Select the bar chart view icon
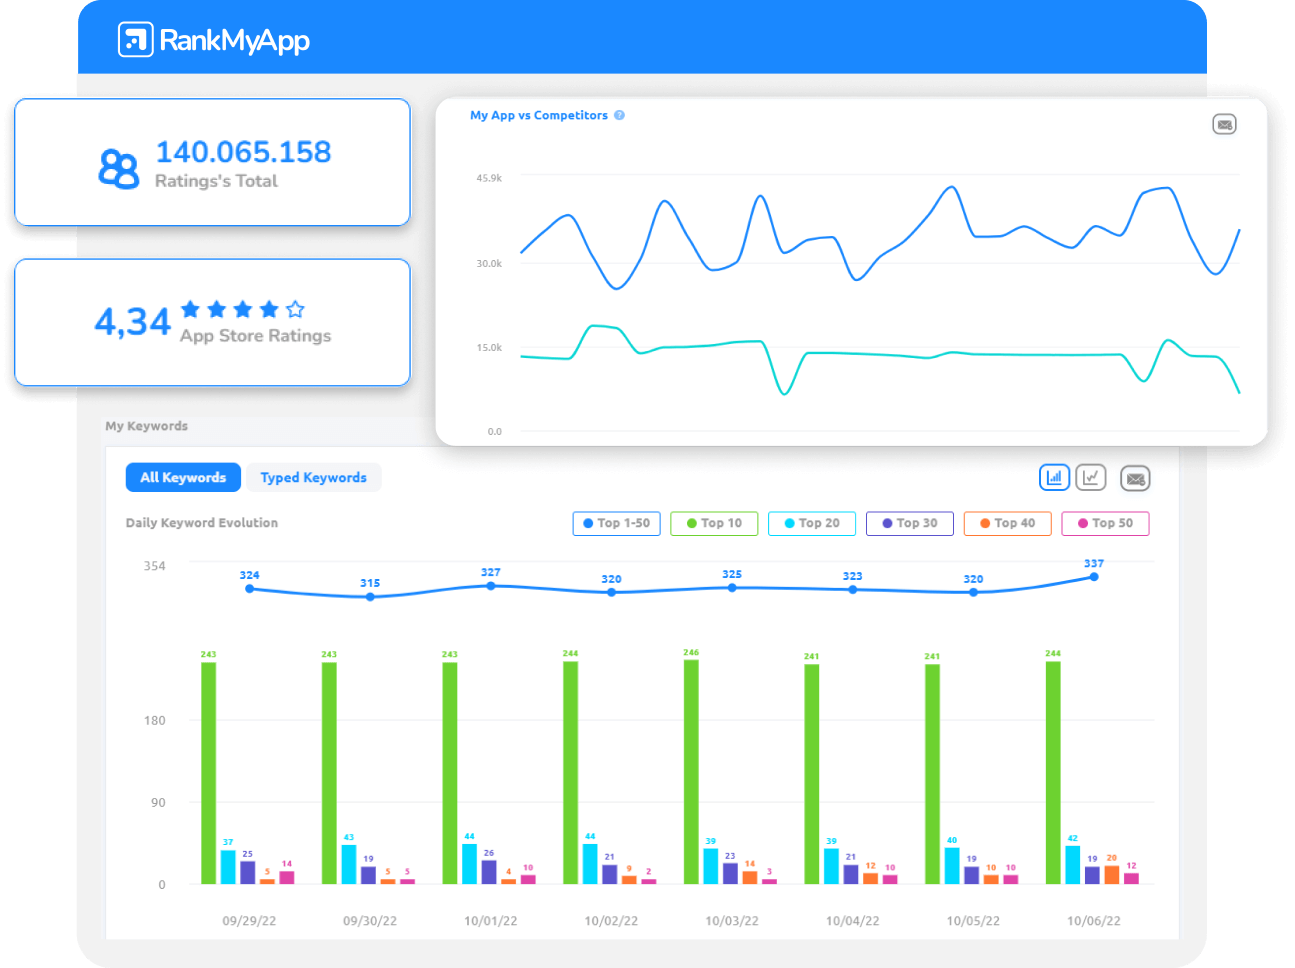This screenshot has height=968, width=1295. (1054, 477)
